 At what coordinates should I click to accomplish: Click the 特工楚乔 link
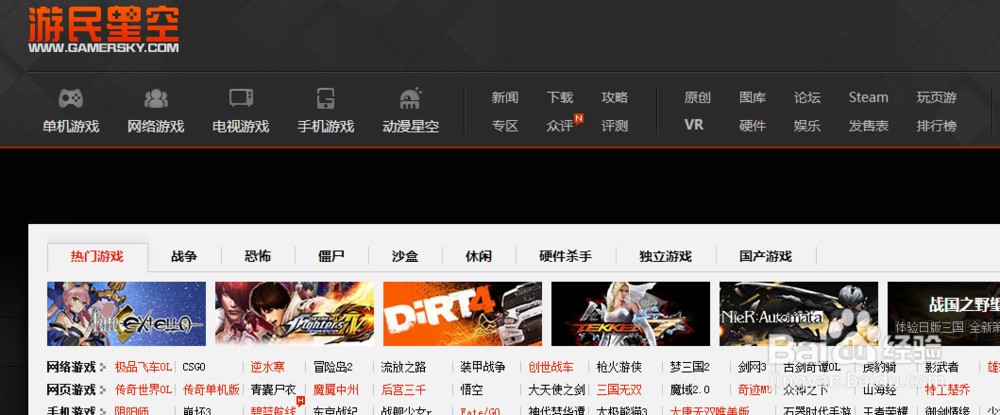[x=948, y=390]
